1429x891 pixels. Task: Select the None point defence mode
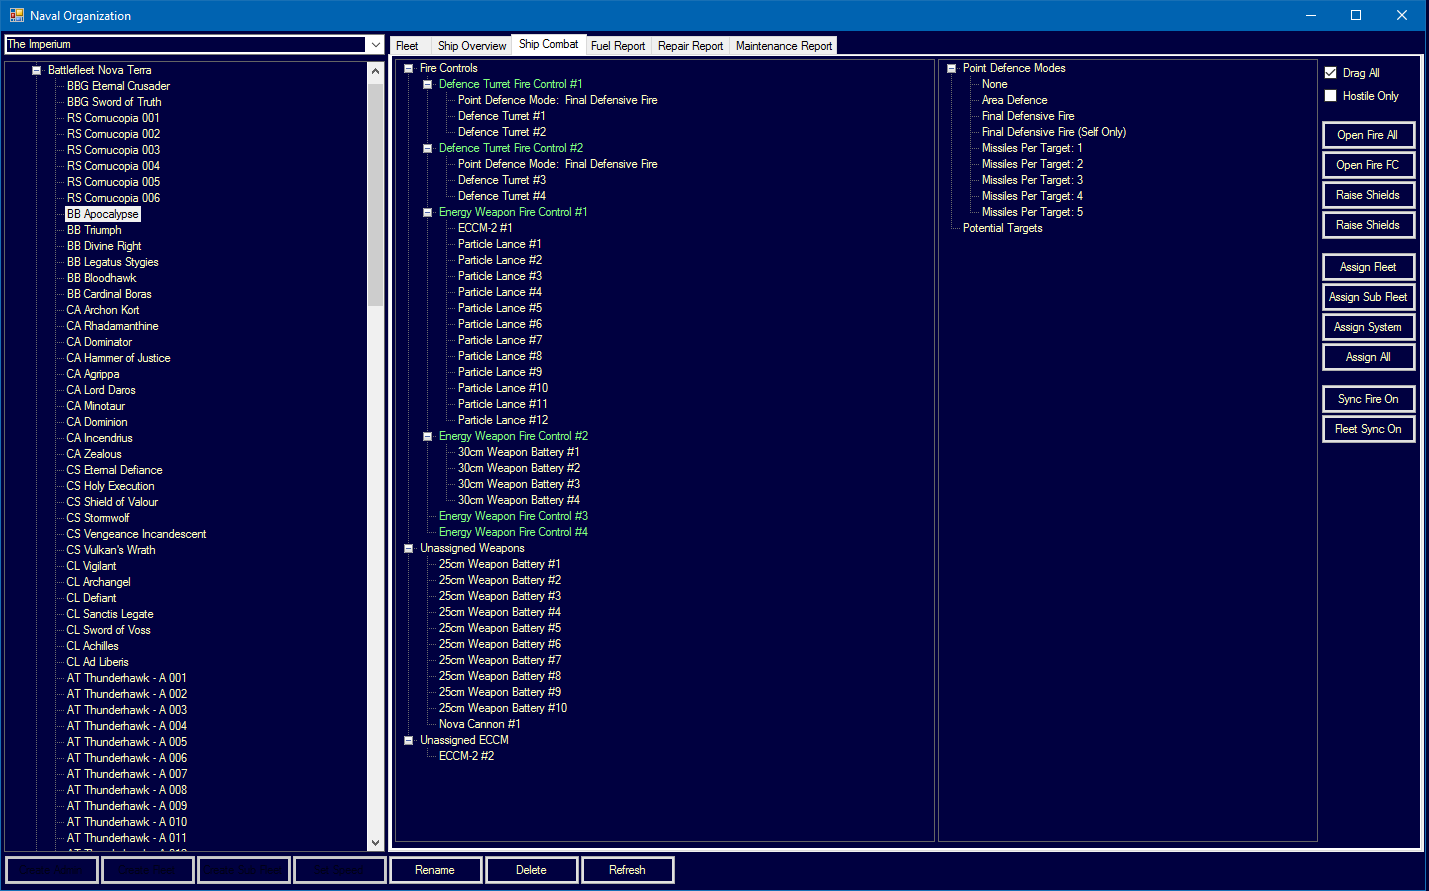point(994,84)
